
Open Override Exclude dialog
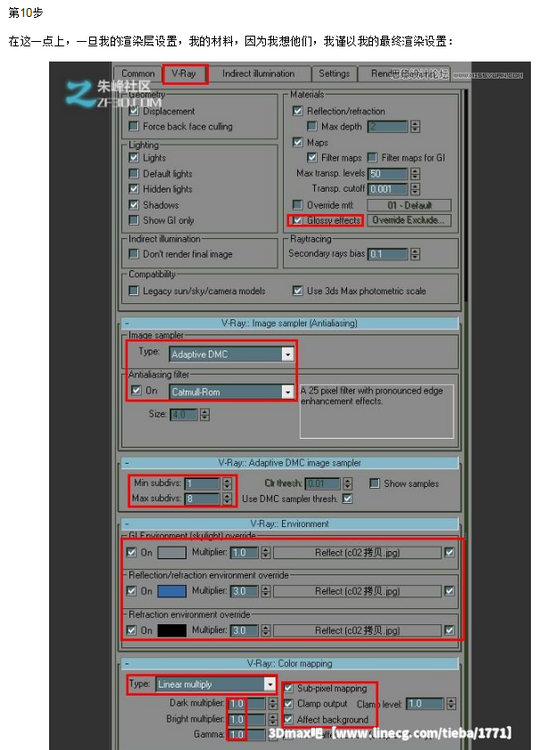click(409, 220)
